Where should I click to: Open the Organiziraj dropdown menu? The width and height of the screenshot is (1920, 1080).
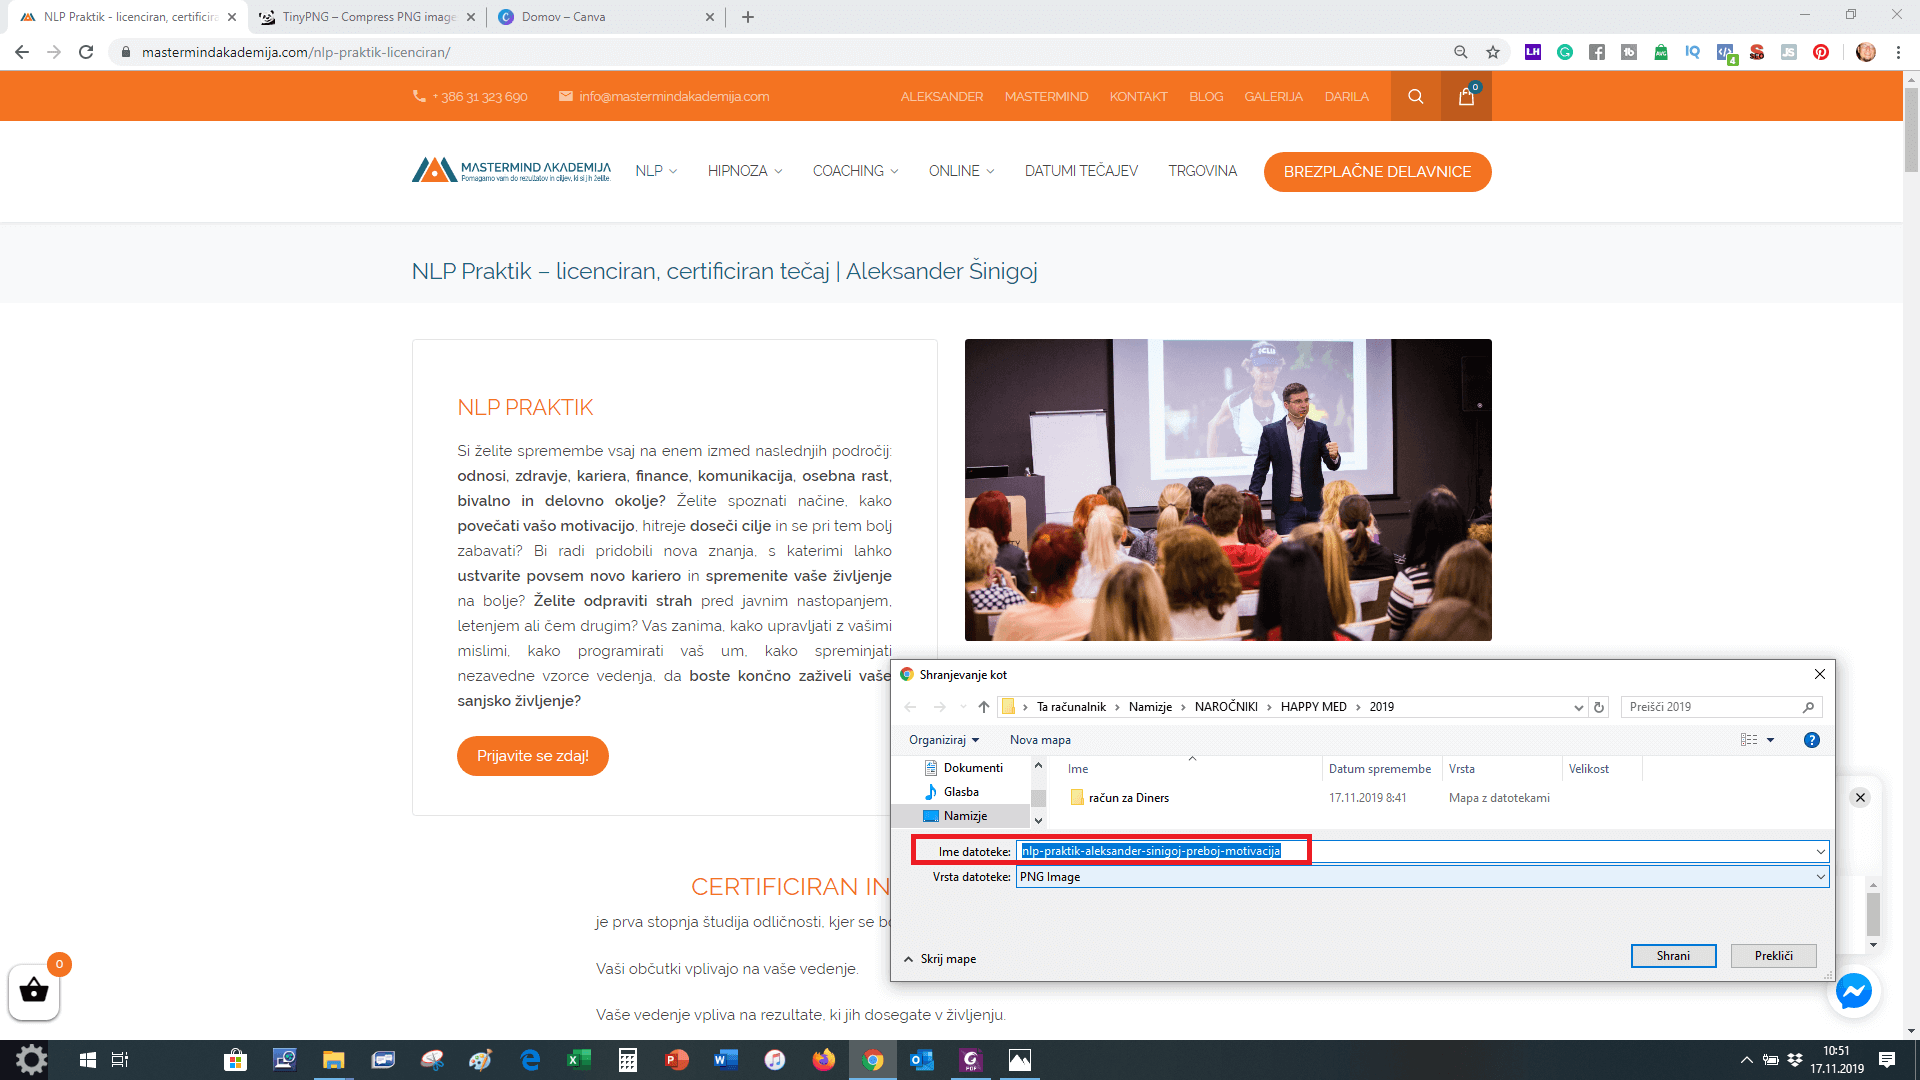[x=944, y=740]
